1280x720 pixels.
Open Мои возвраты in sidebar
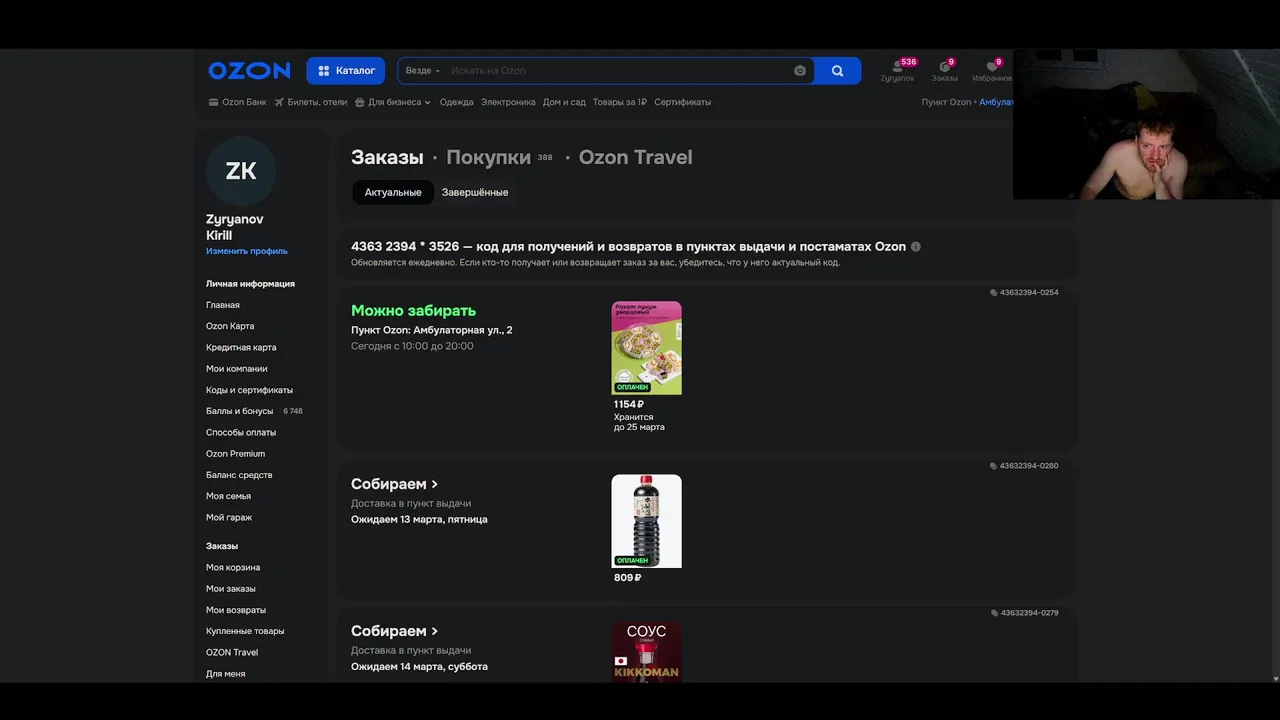pos(236,610)
